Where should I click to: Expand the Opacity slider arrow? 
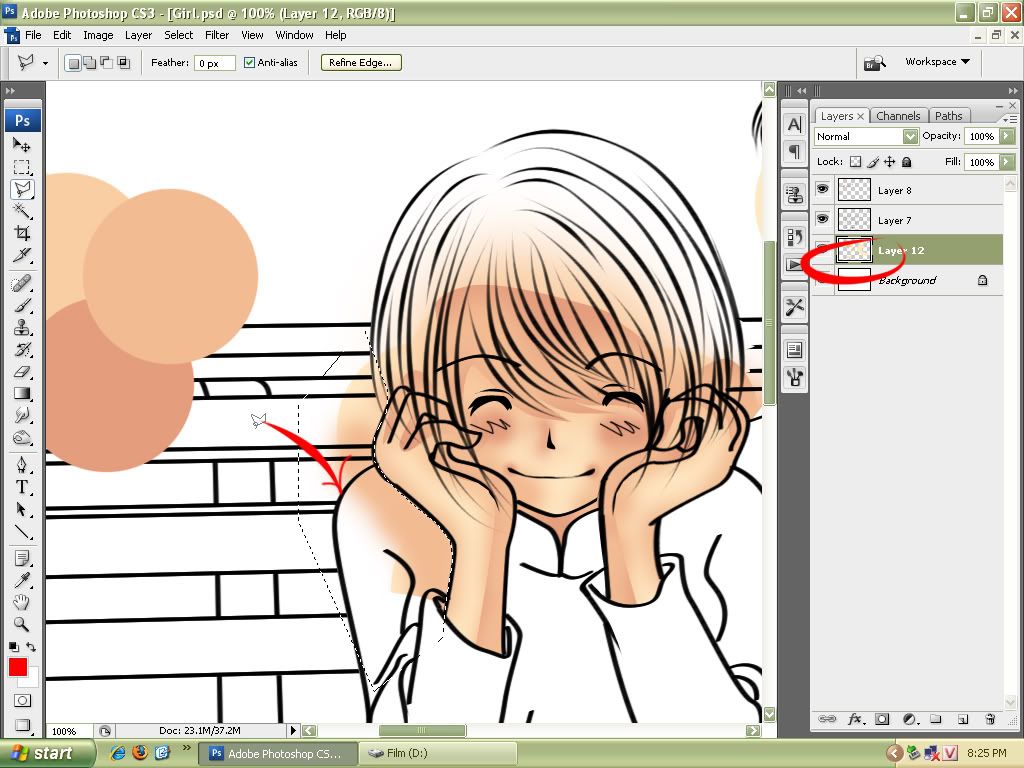1007,136
